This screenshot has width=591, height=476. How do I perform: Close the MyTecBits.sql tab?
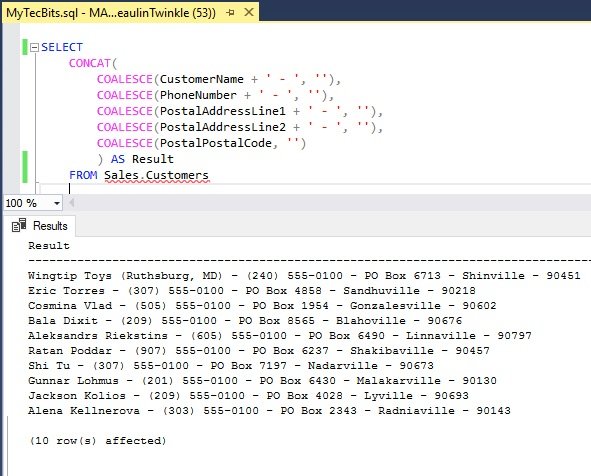[x=249, y=12]
